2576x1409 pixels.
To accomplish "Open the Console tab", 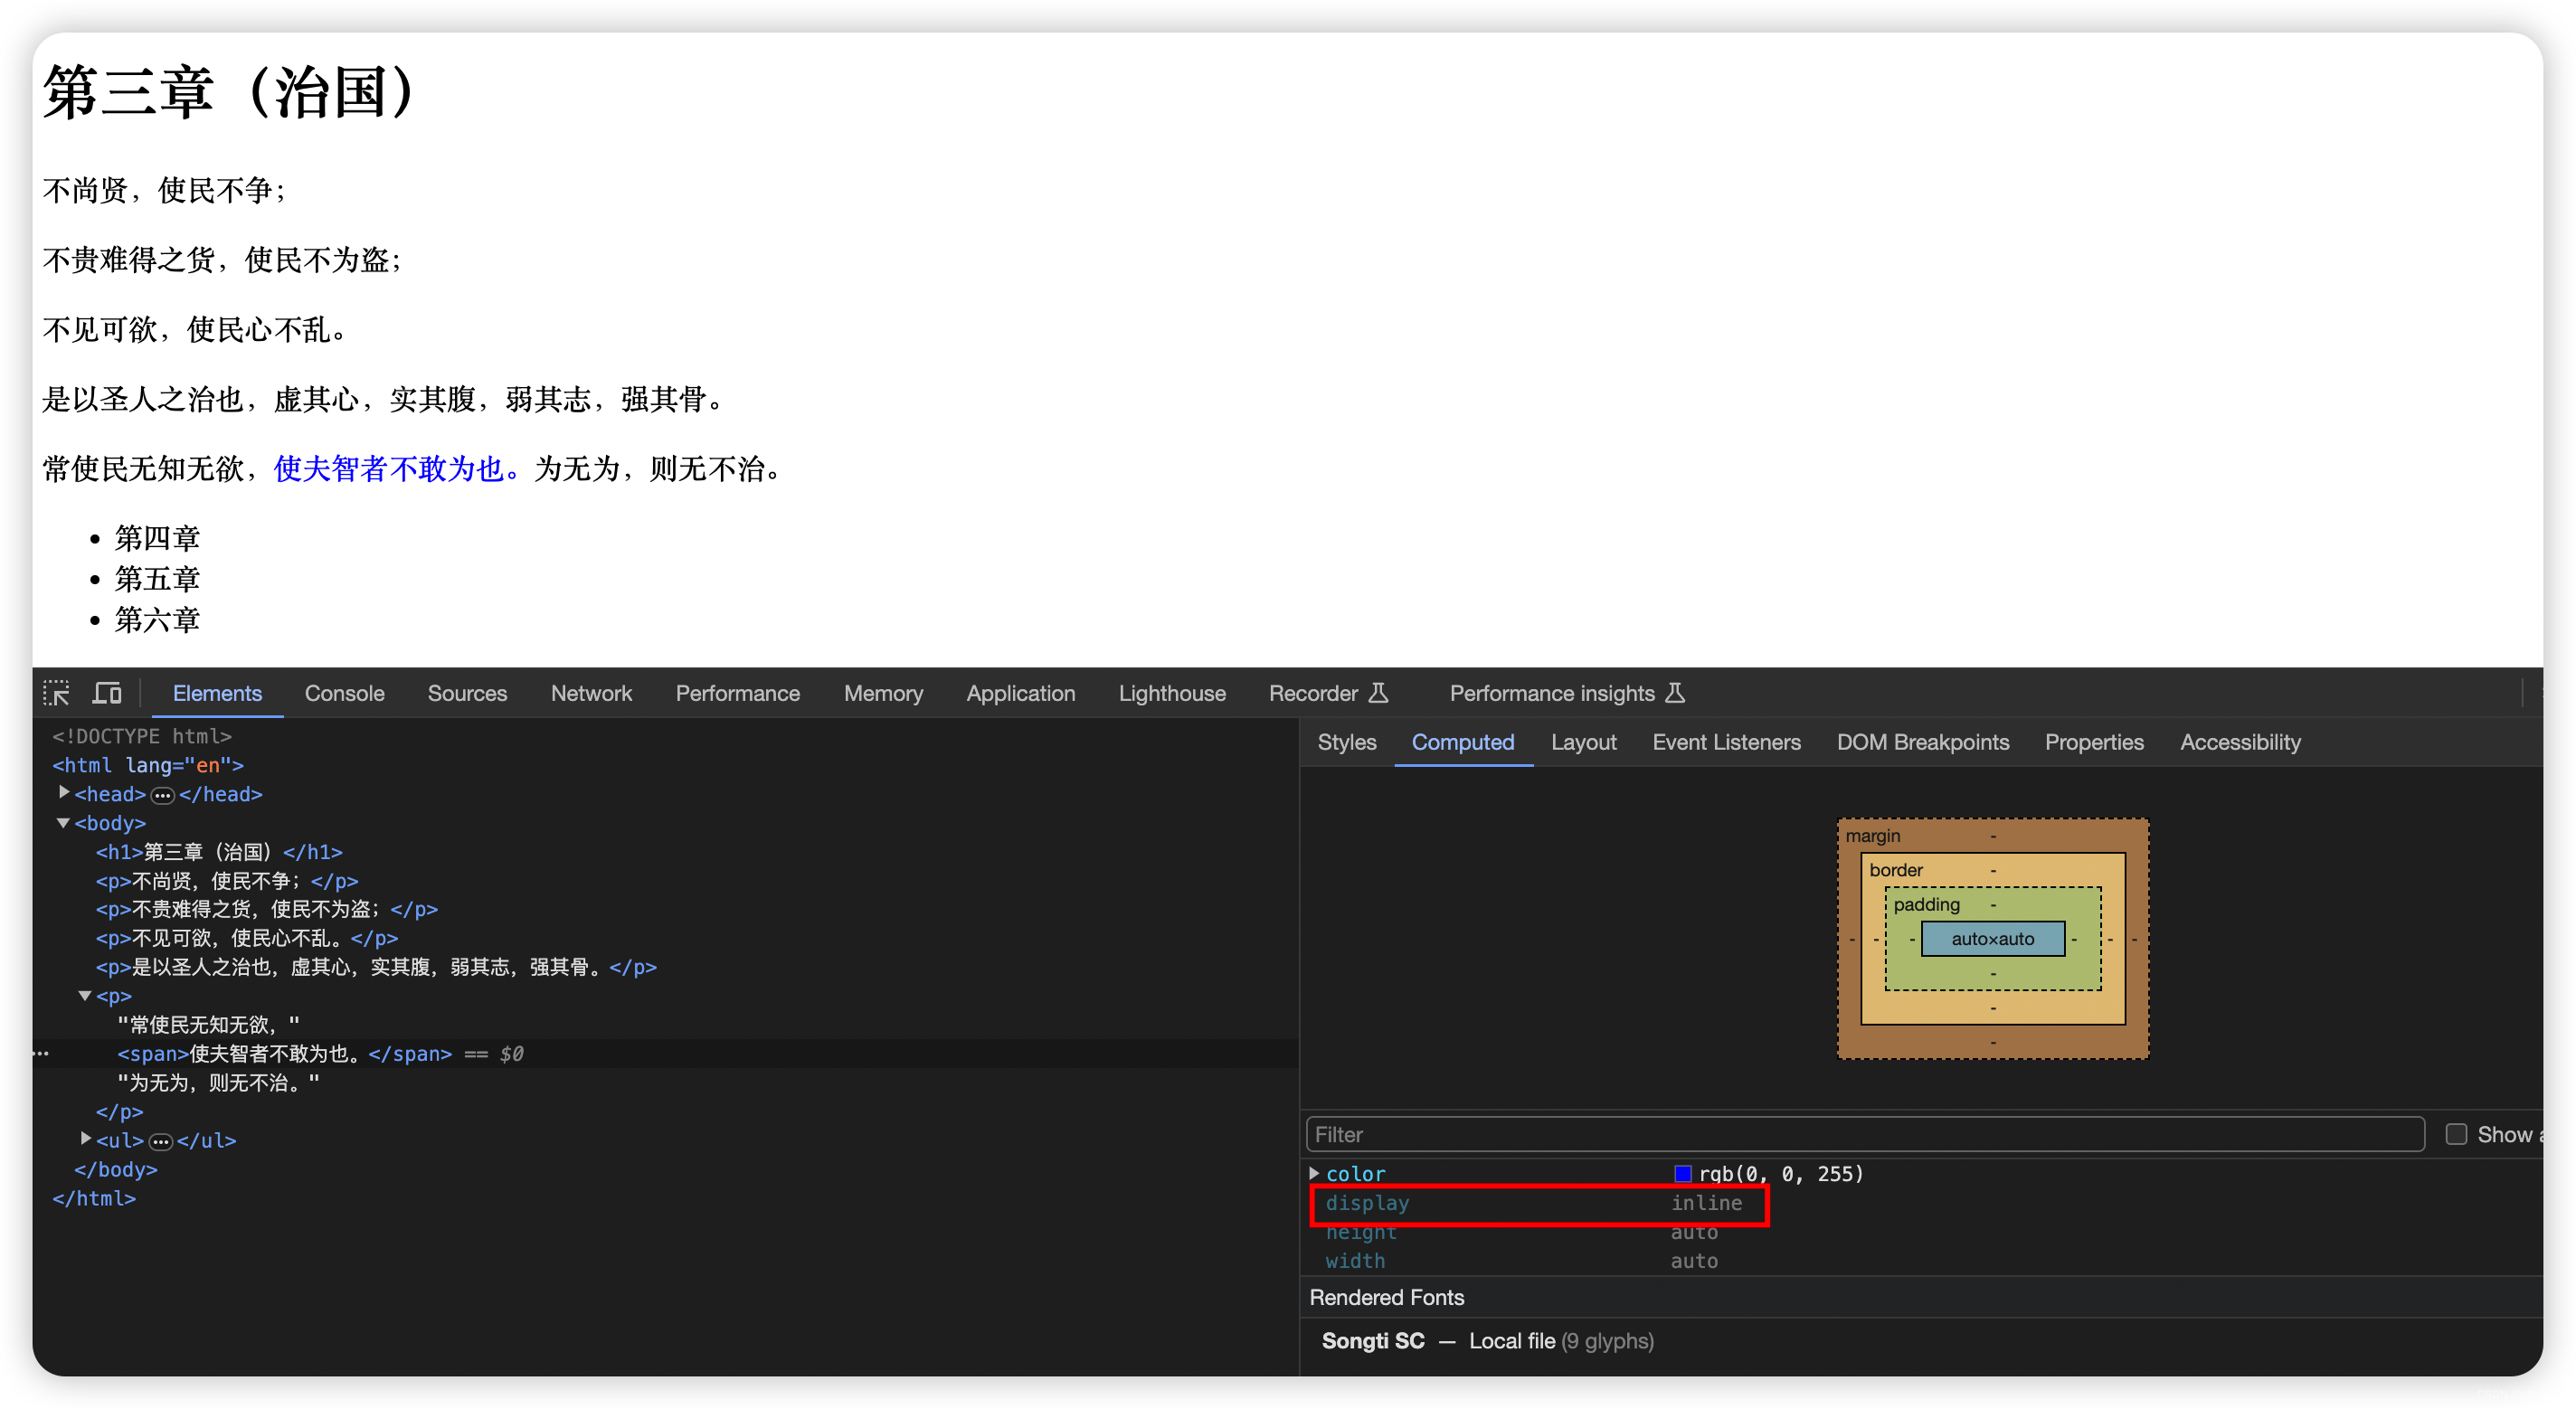I will point(344,693).
